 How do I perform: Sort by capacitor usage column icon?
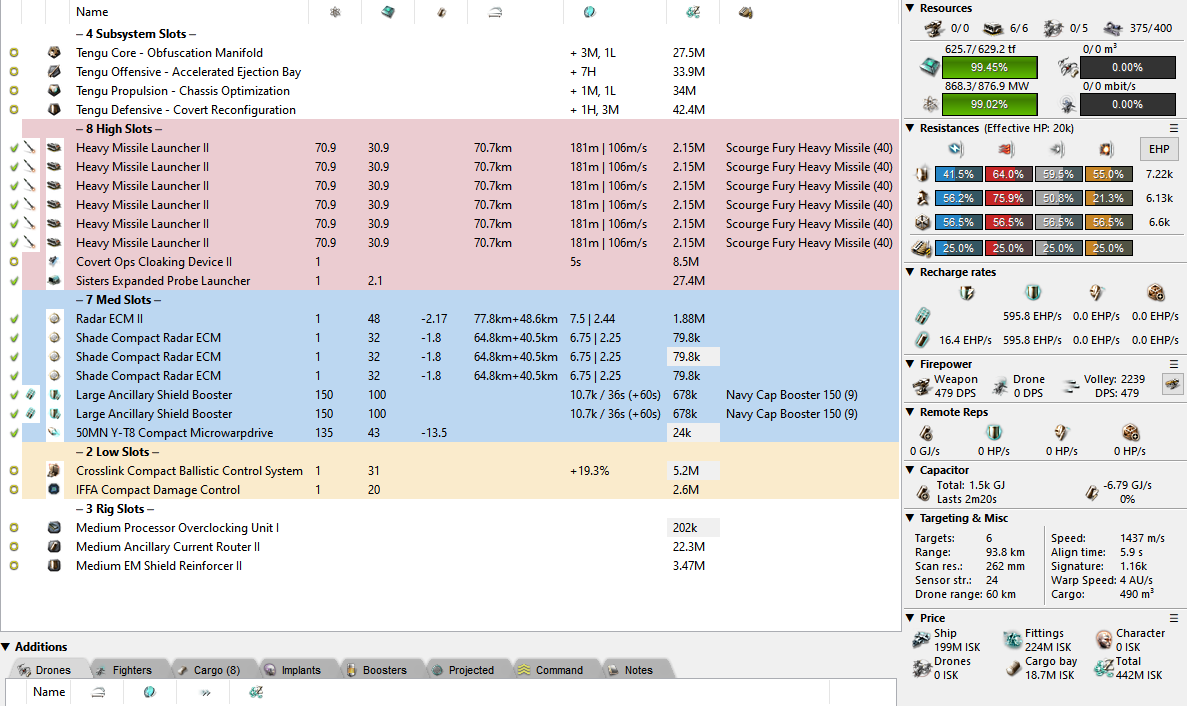click(x=440, y=12)
